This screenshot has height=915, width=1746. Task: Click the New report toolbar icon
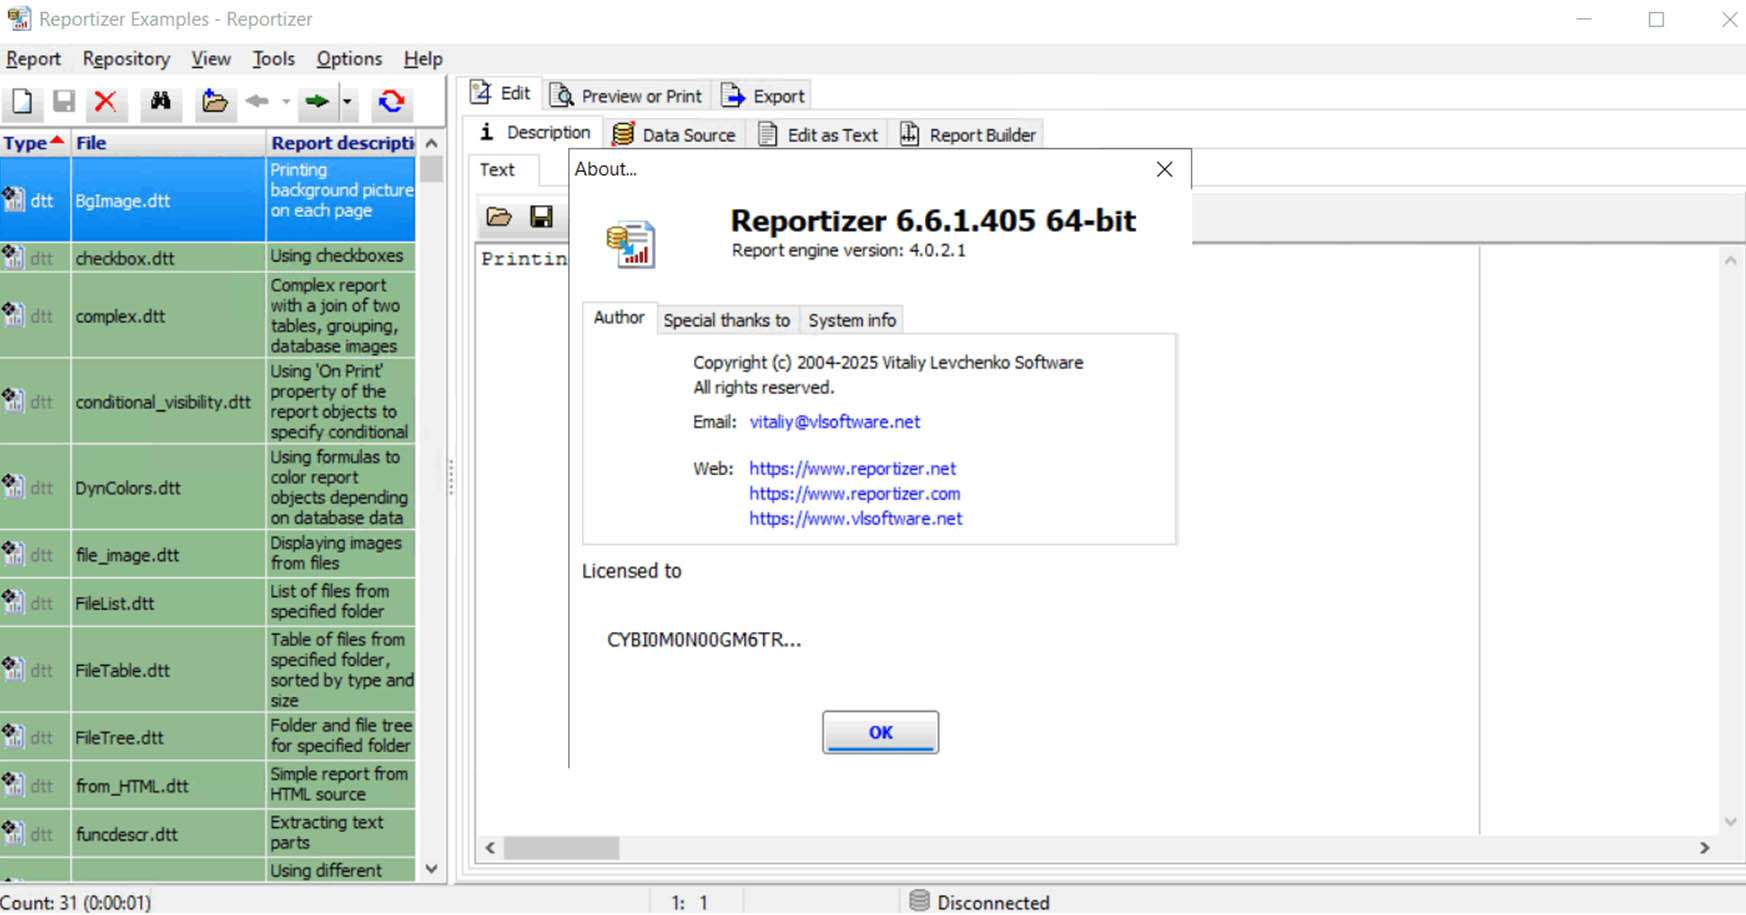tap(22, 101)
